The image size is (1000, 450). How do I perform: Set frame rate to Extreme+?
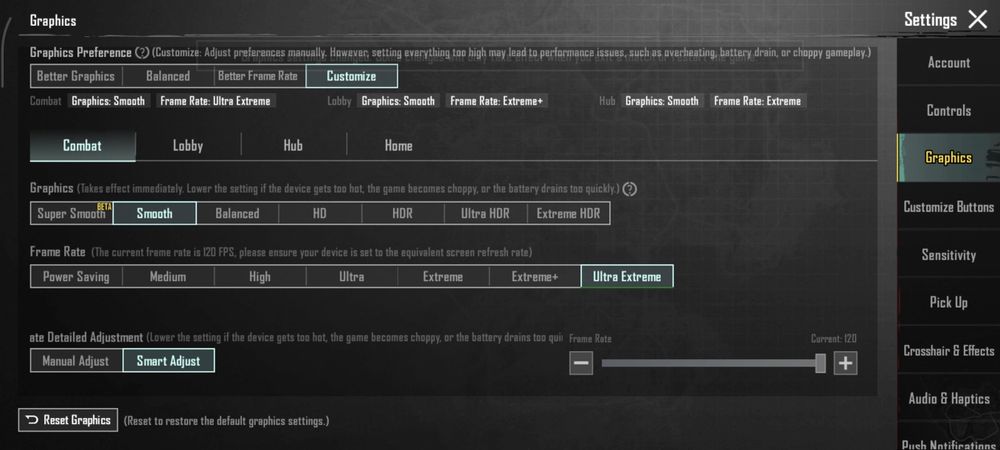(535, 277)
